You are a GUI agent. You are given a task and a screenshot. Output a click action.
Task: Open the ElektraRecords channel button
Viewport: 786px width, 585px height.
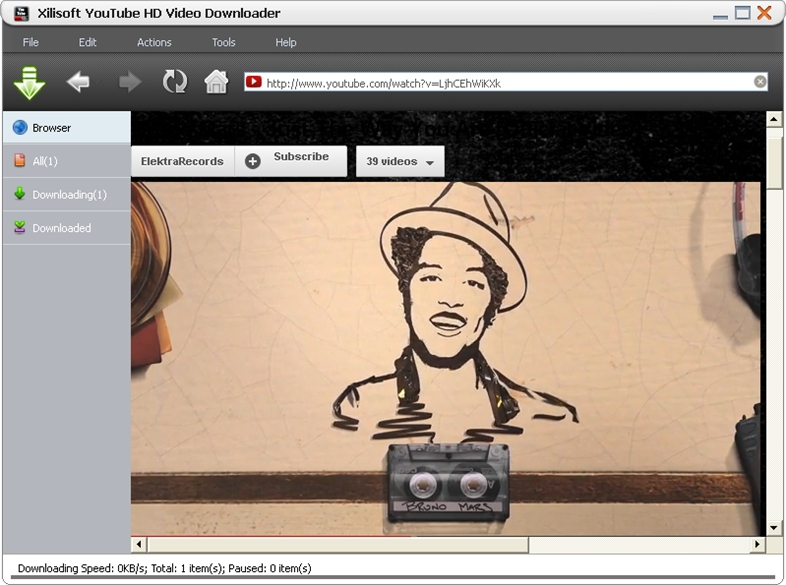[x=182, y=161]
